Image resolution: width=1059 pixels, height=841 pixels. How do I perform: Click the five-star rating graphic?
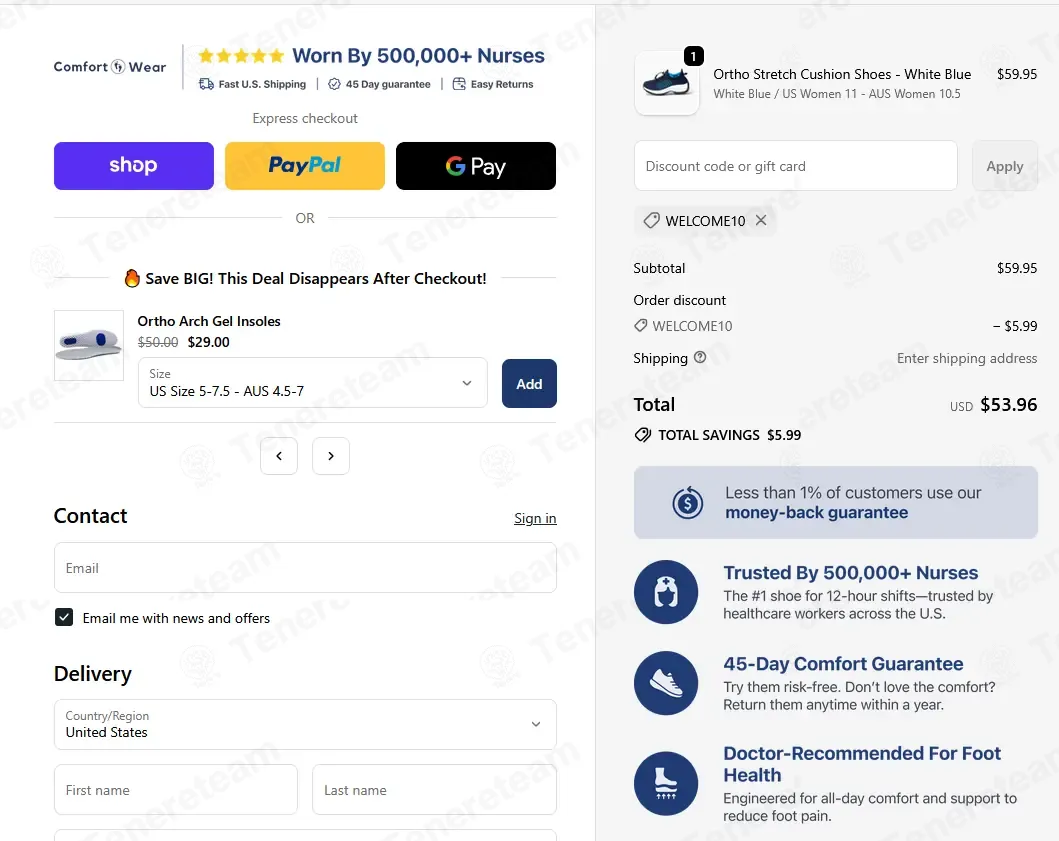tap(241, 56)
